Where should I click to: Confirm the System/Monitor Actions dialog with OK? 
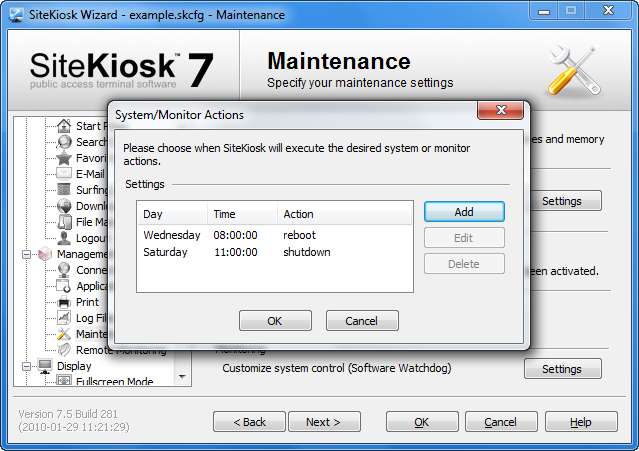(x=274, y=321)
